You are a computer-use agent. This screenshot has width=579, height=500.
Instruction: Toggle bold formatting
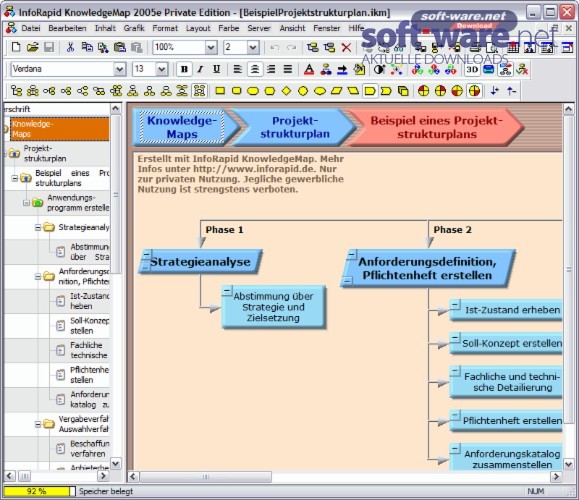[x=185, y=69]
